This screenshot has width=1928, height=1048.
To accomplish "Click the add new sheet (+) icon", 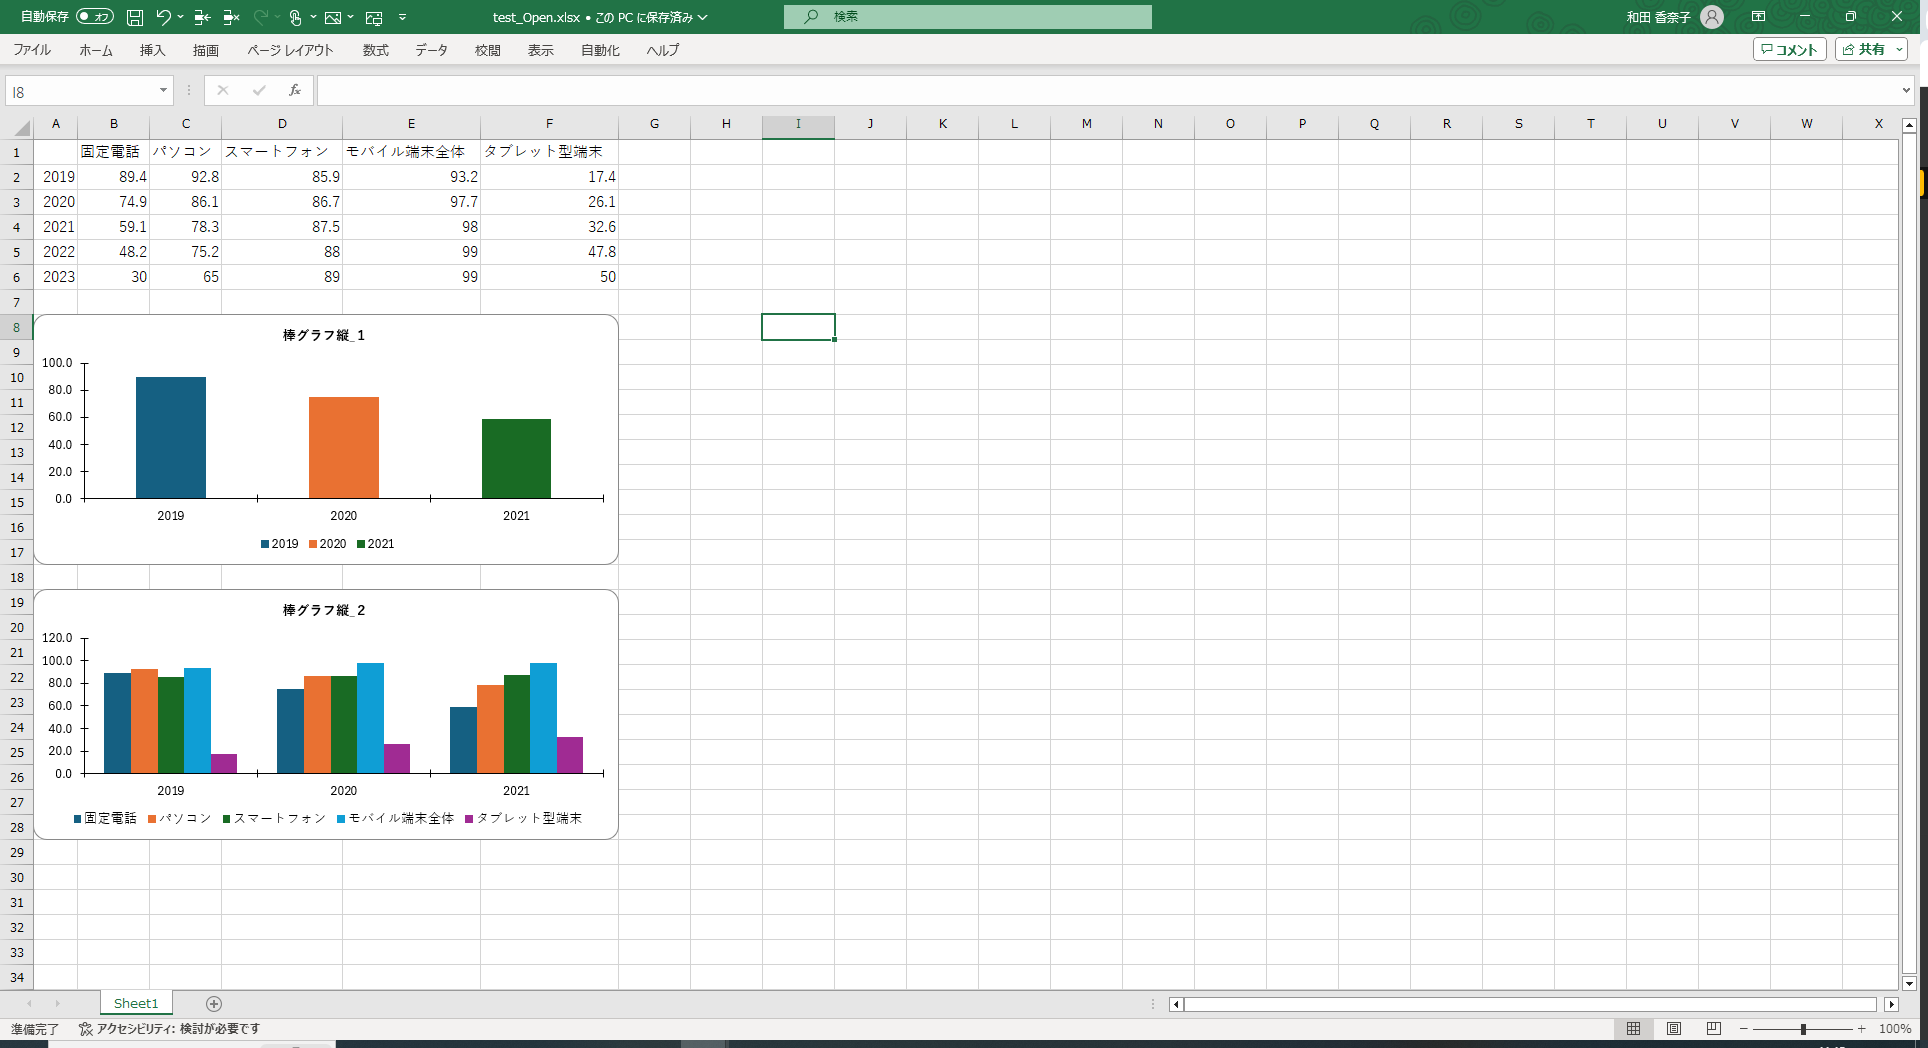I will [x=214, y=1003].
